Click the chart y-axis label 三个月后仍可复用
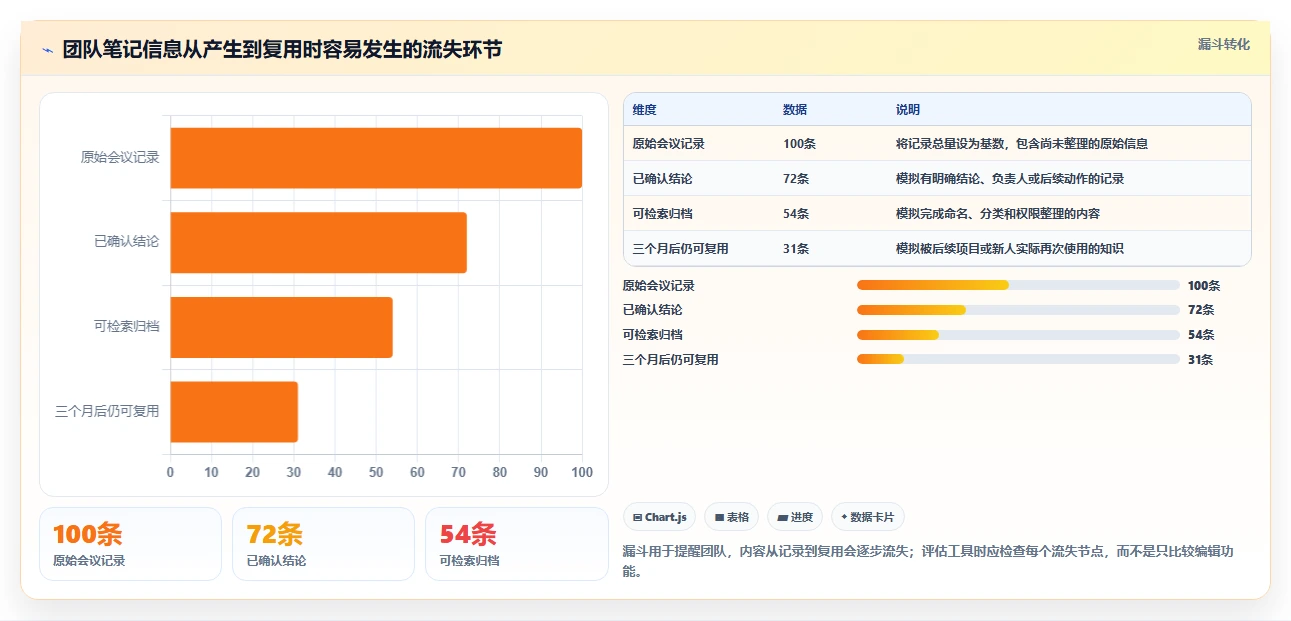 tap(107, 411)
